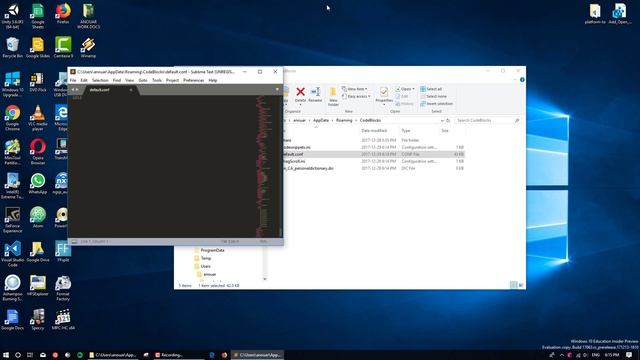This screenshot has height=360, width=640.
Task: Launch Google Chrome from the desktop
Action: click(13, 118)
